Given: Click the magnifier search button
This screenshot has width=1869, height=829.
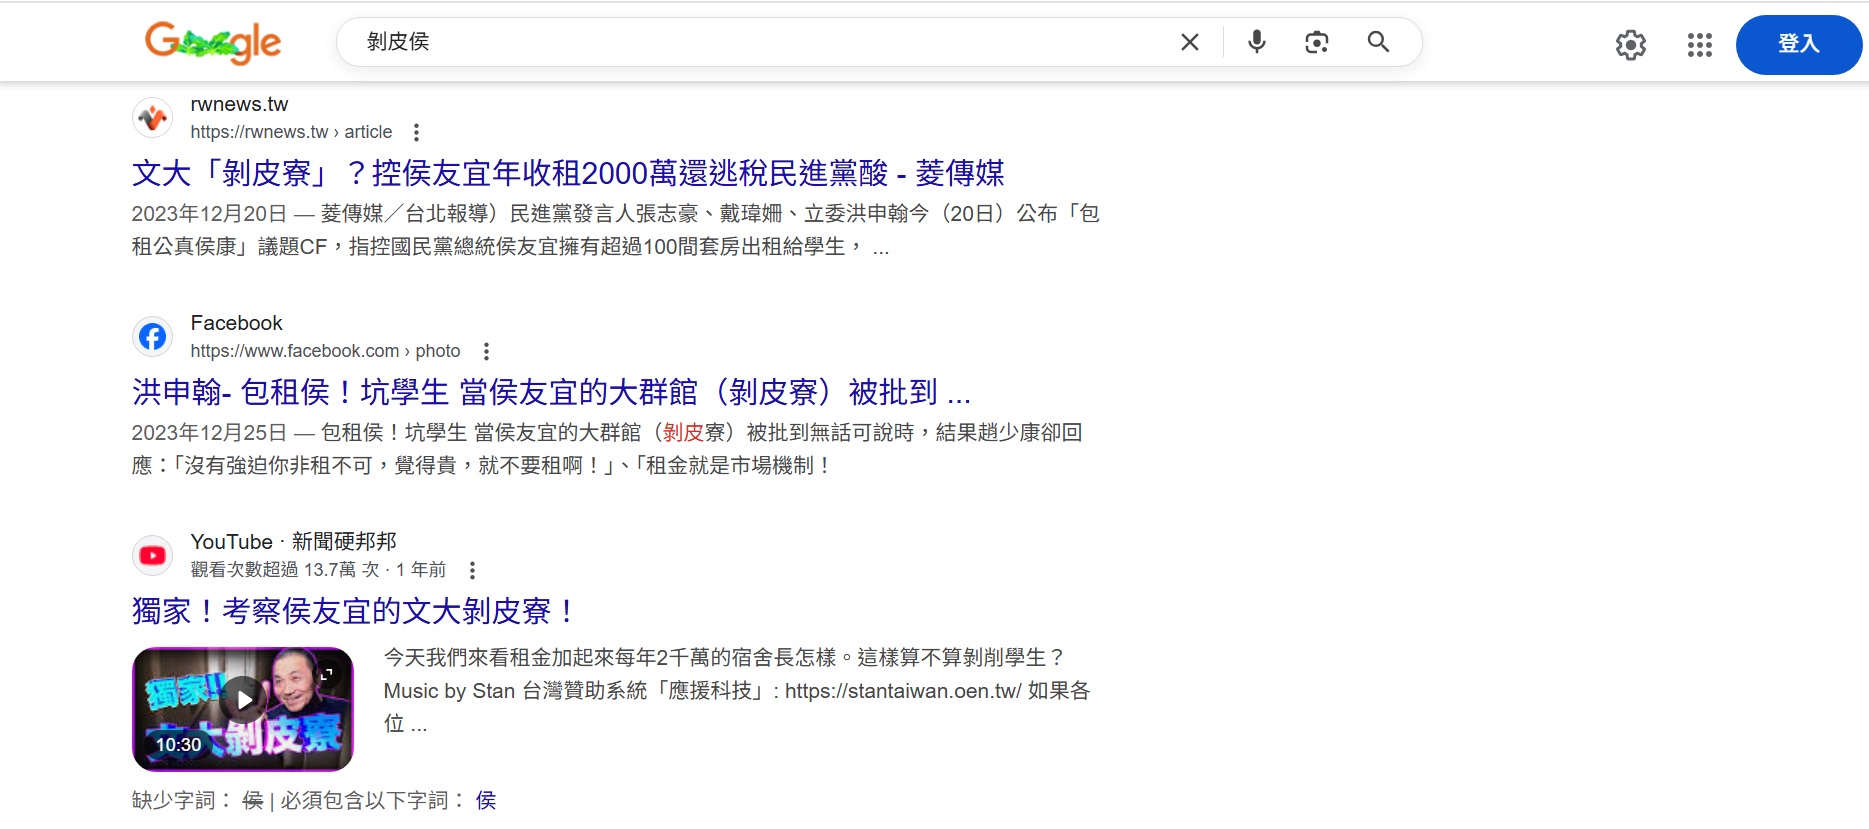Looking at the screenshot, I should pyautogui.click(x=1378, y=42).
